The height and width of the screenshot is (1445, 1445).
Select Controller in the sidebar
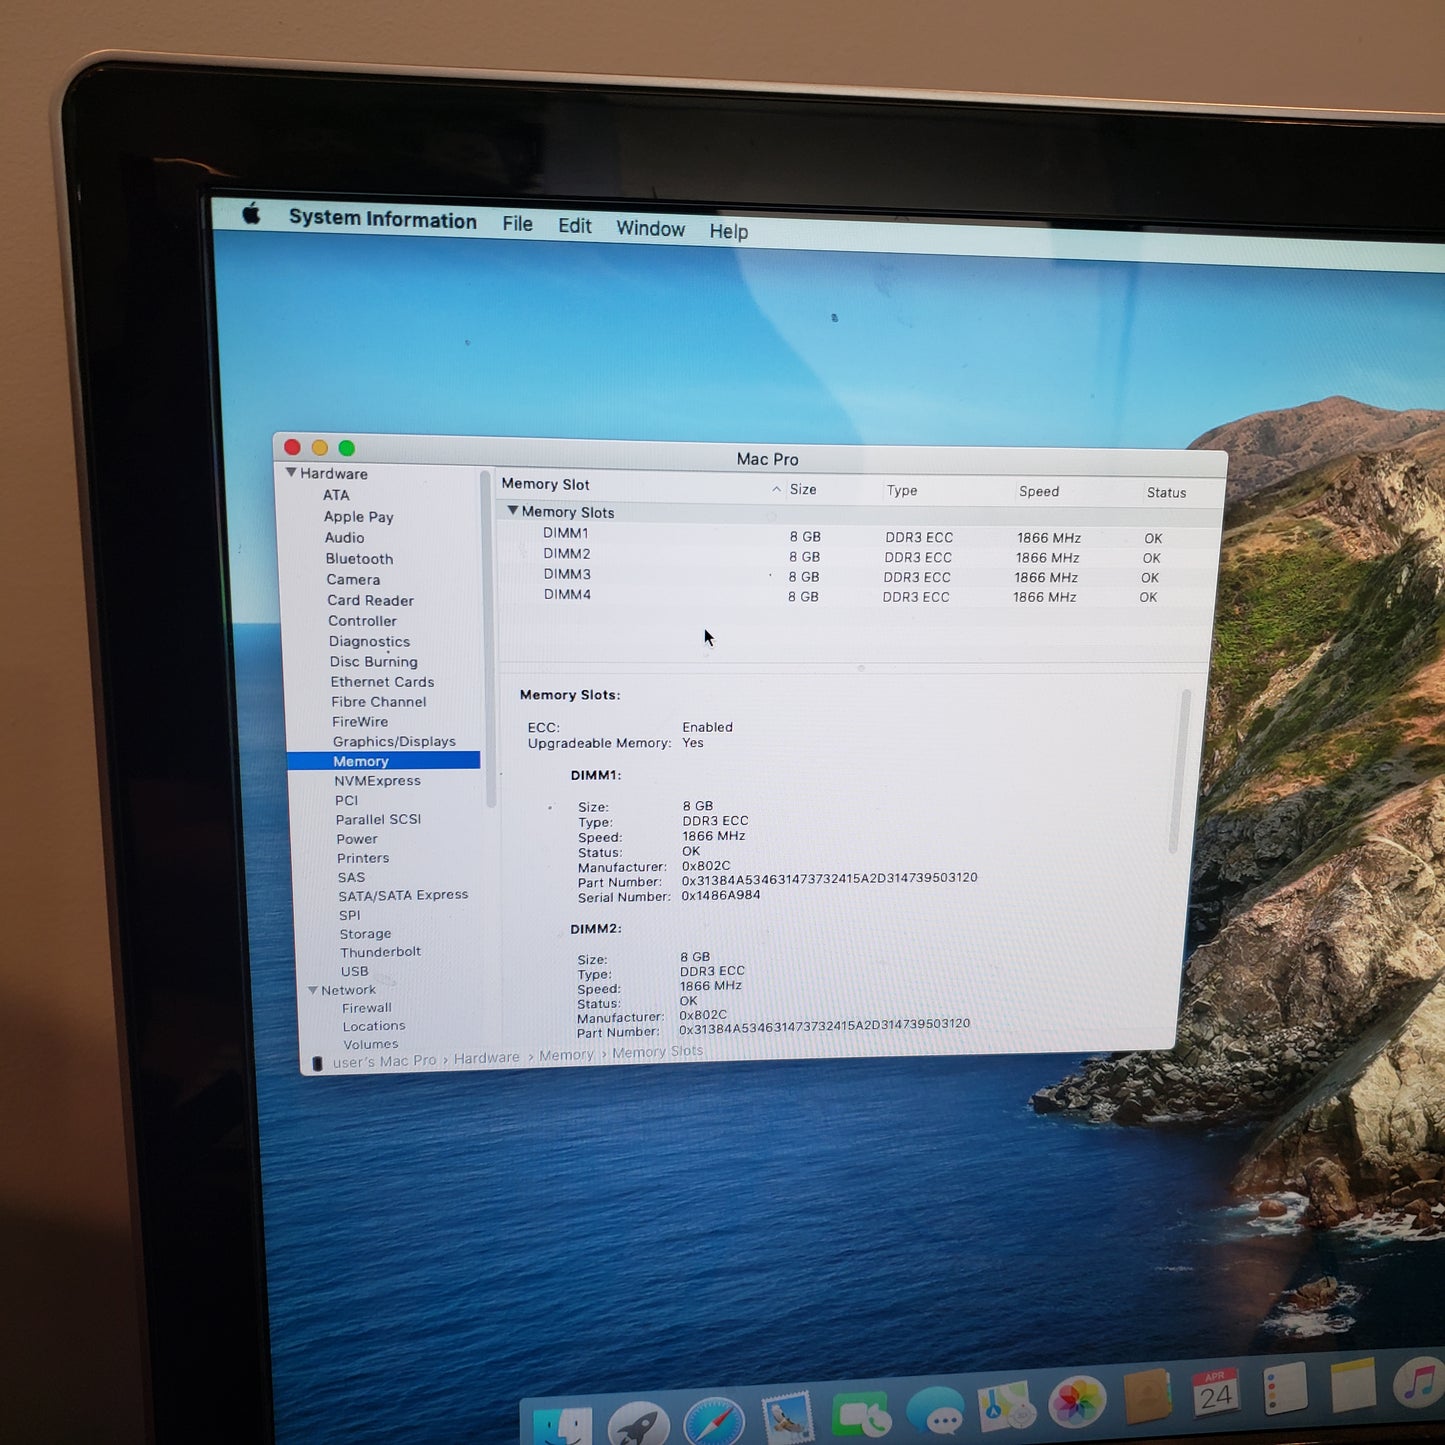tap(362, 621)
